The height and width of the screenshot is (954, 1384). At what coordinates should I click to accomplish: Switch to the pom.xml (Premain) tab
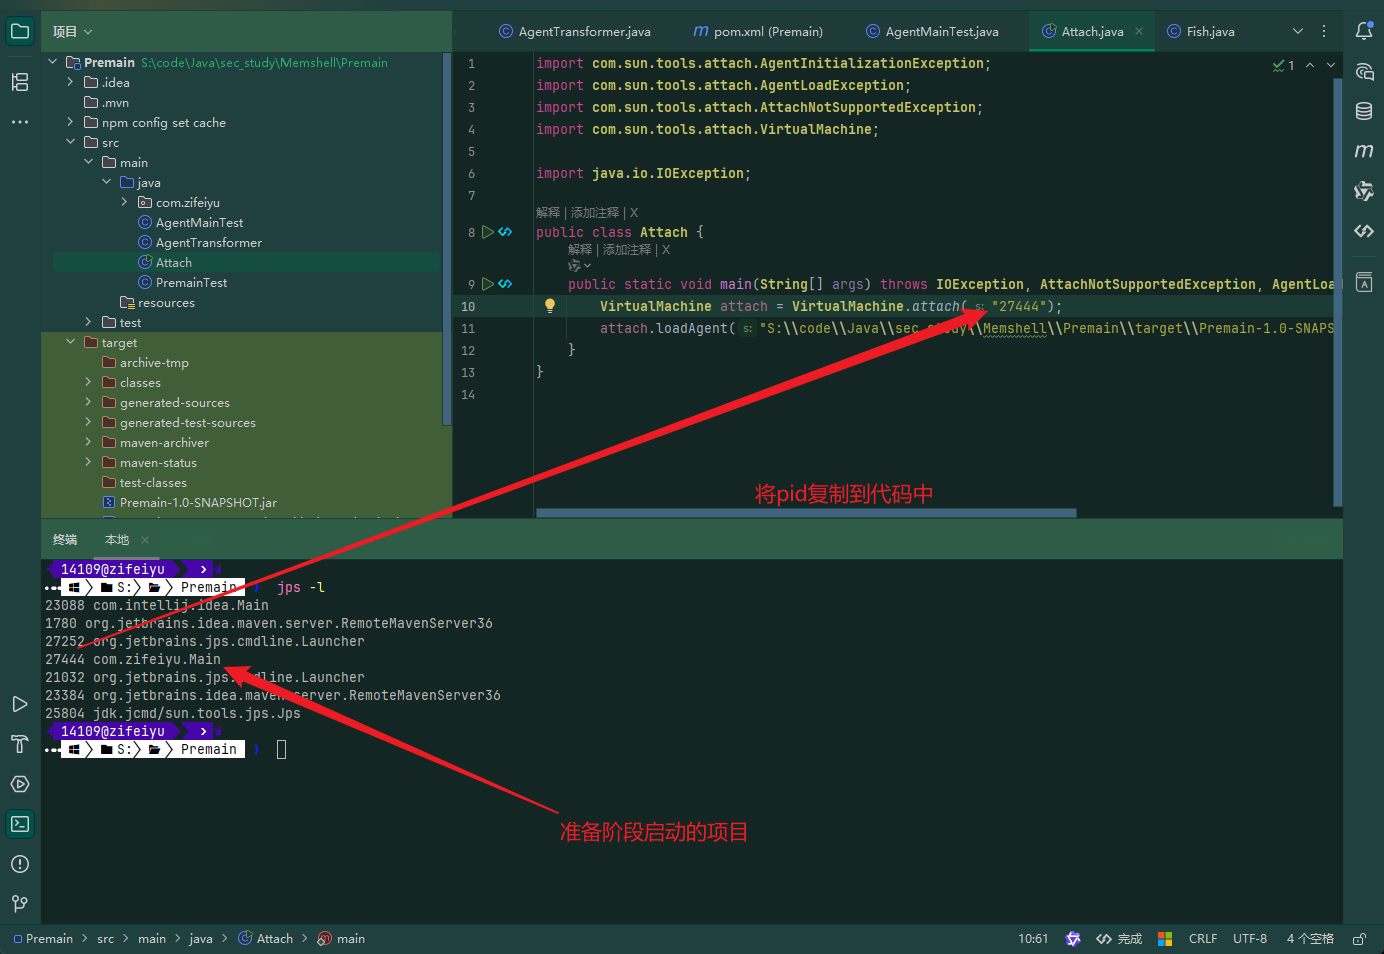click(x=758, y=32)
